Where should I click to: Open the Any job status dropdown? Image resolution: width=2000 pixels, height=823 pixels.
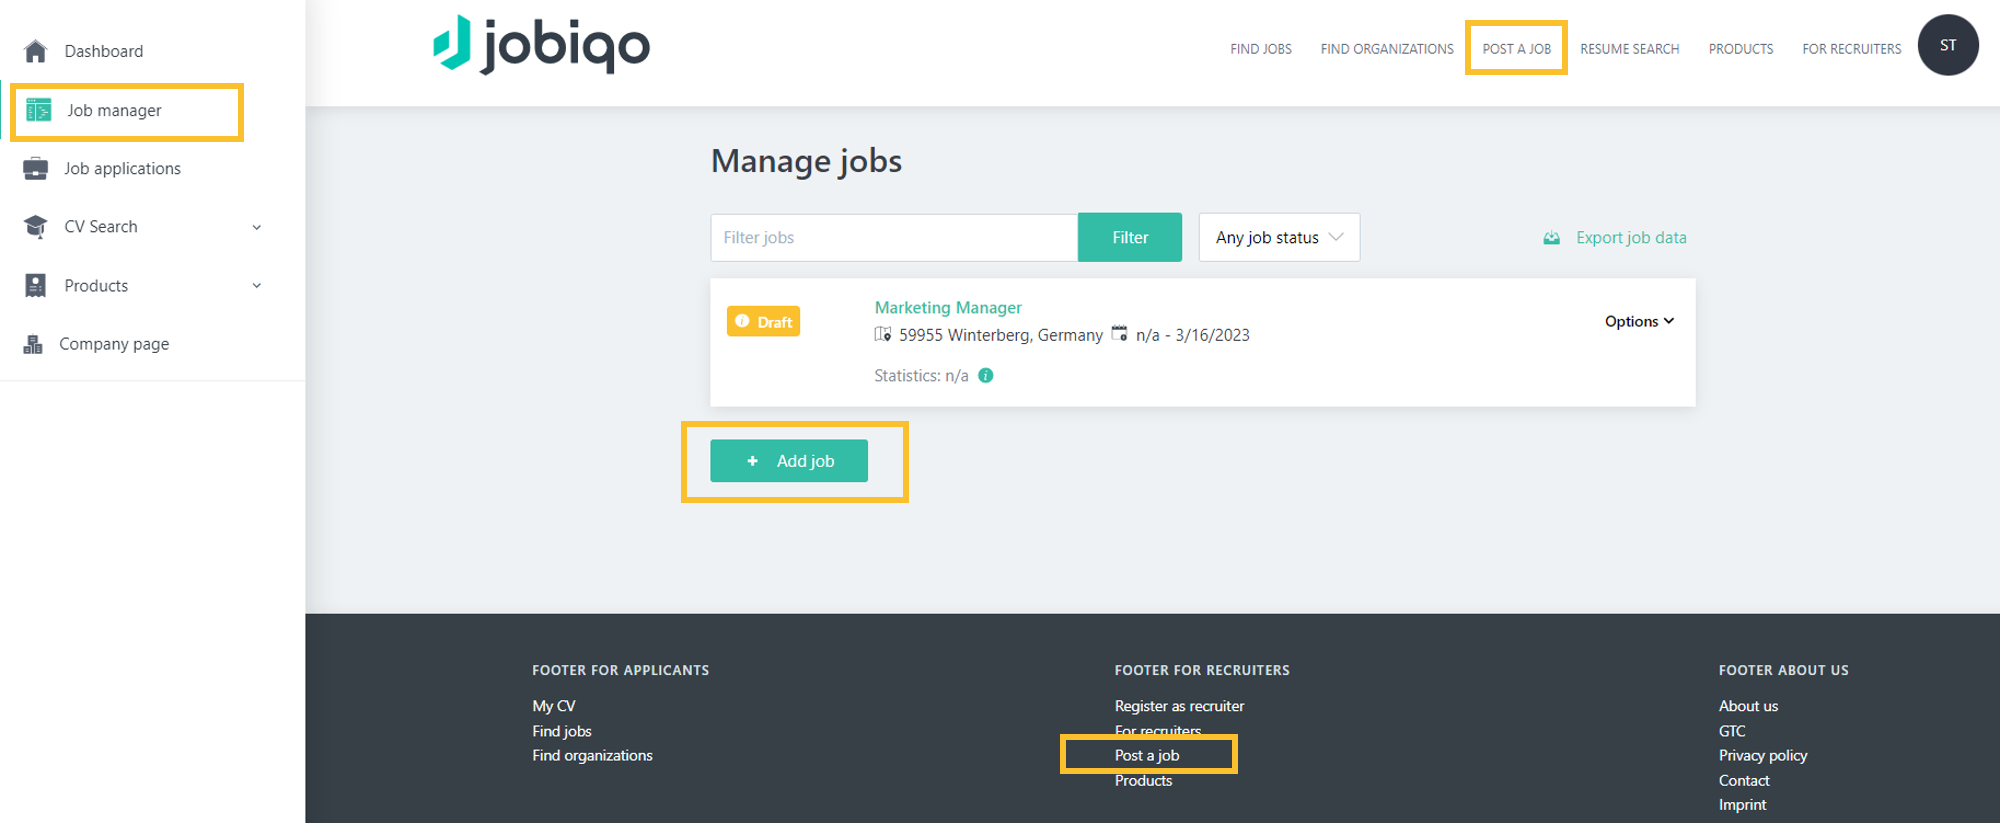1279,237
